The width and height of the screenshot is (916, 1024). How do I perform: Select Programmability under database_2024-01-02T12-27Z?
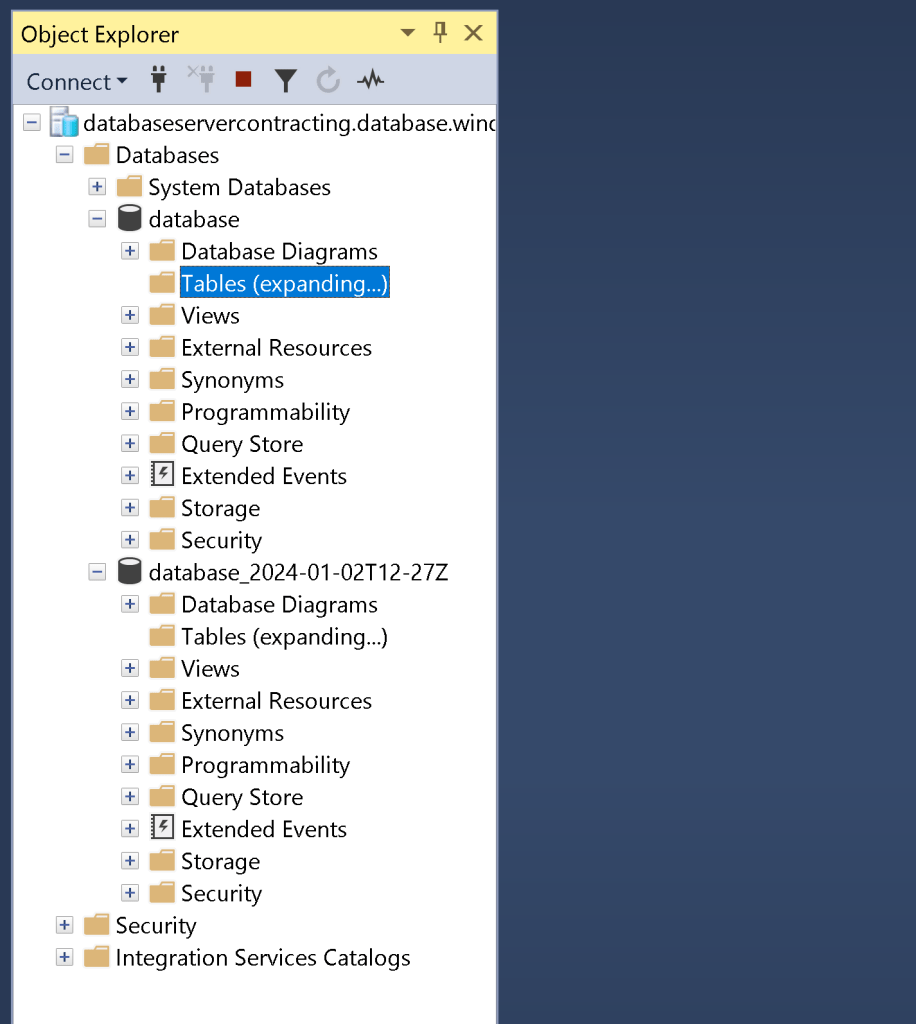pos(265,765)
